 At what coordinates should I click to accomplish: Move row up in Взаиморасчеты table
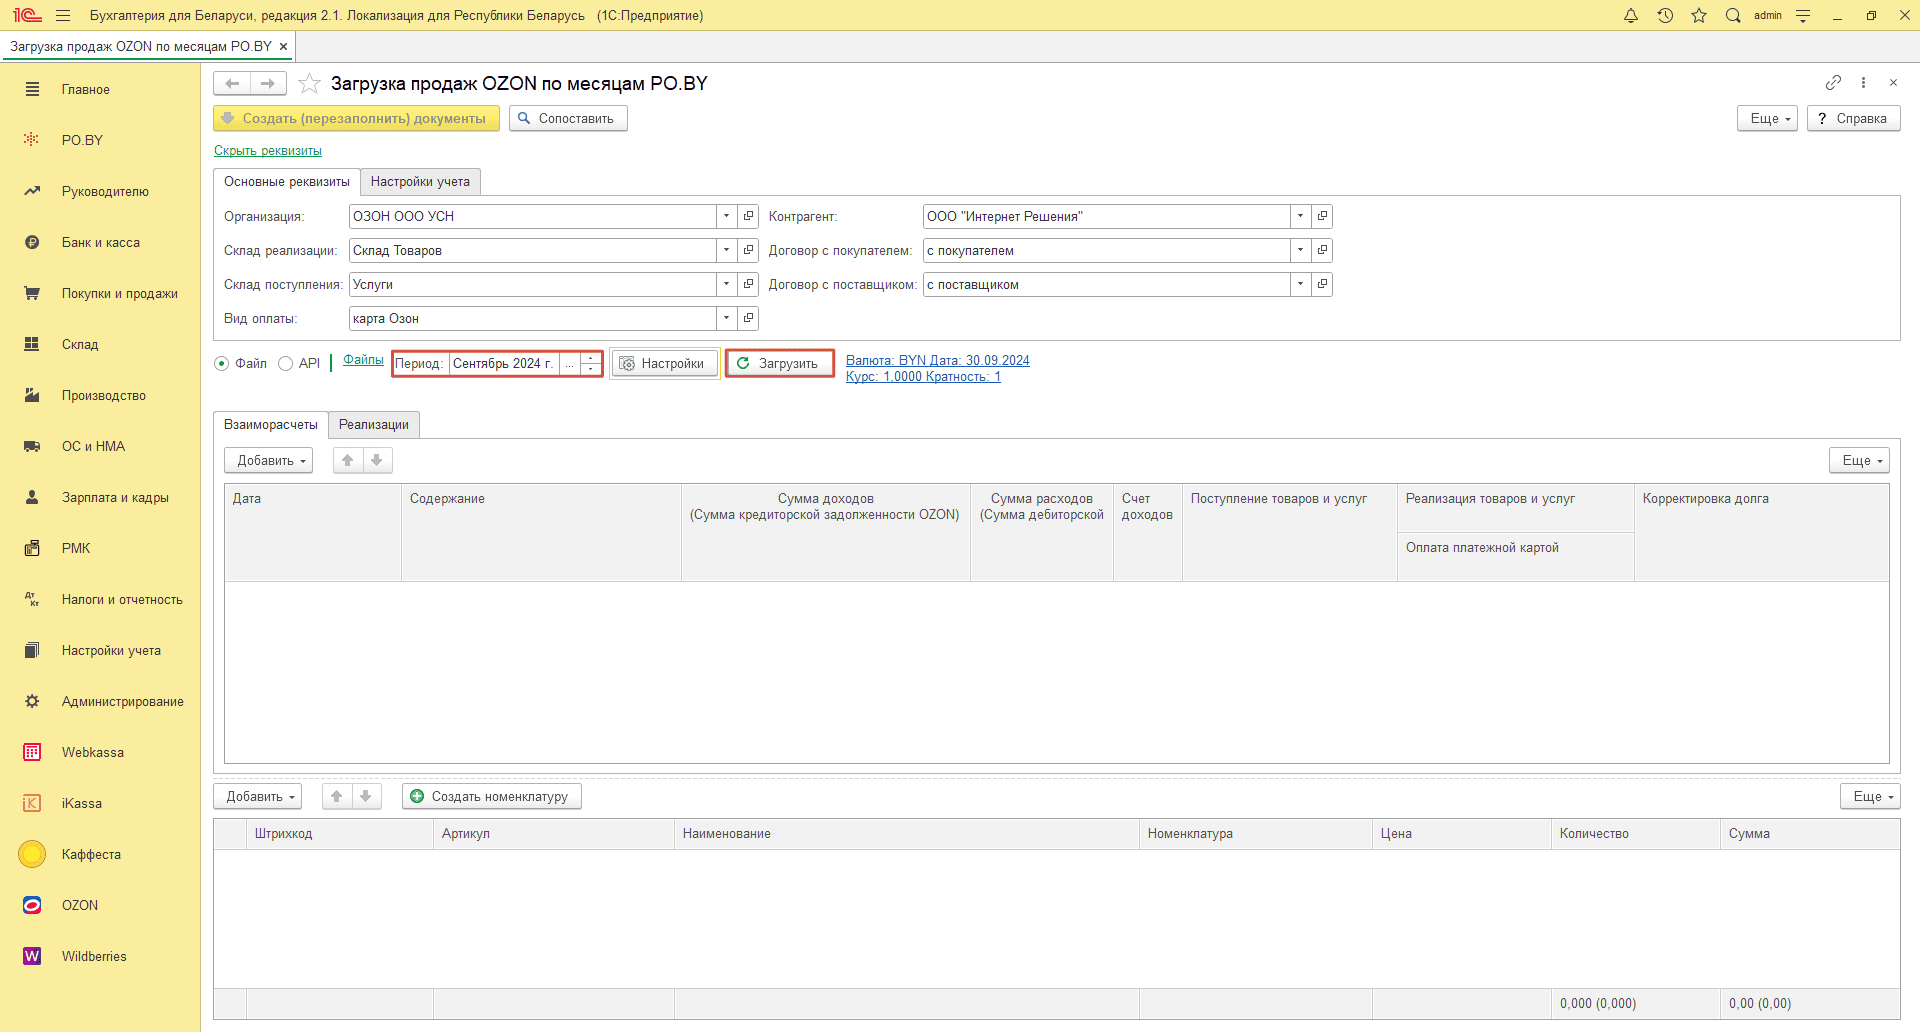[348, 460]
